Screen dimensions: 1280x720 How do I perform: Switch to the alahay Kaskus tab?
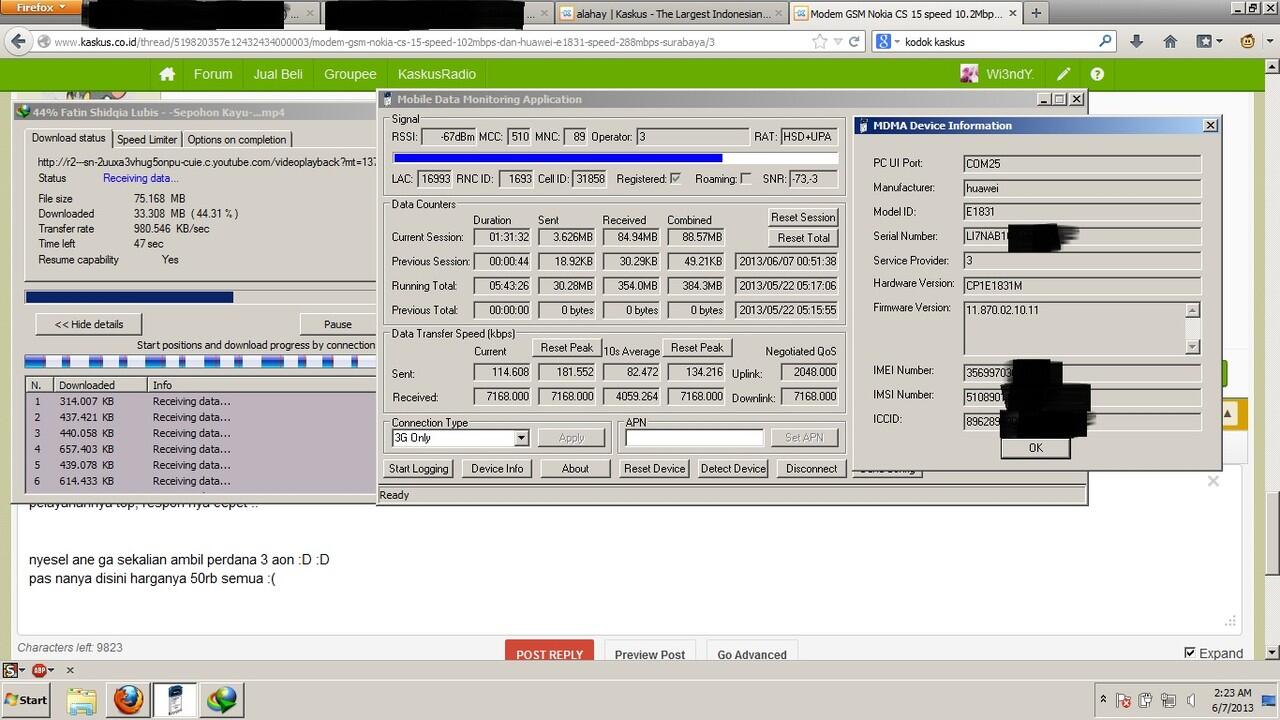point(671,14)
